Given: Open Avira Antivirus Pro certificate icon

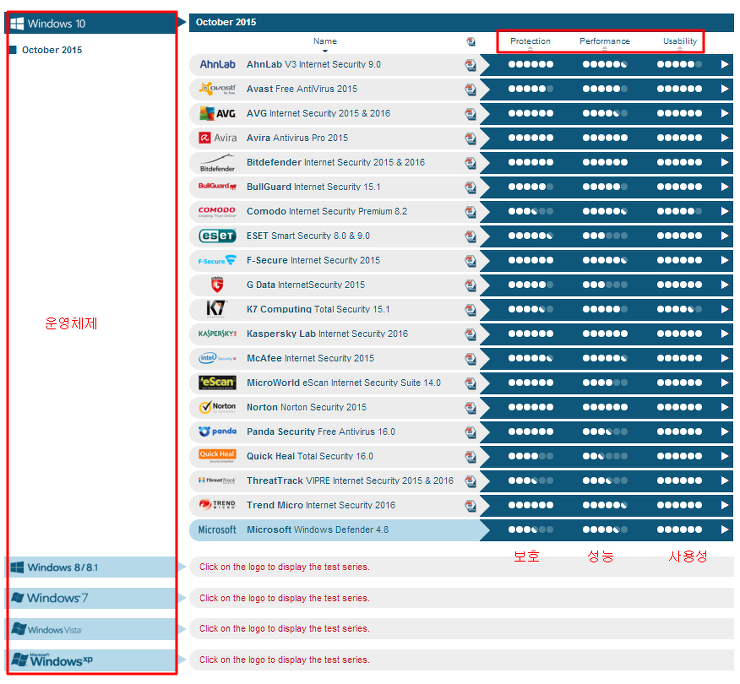Looking at the screenshot, I should [470, 138].
